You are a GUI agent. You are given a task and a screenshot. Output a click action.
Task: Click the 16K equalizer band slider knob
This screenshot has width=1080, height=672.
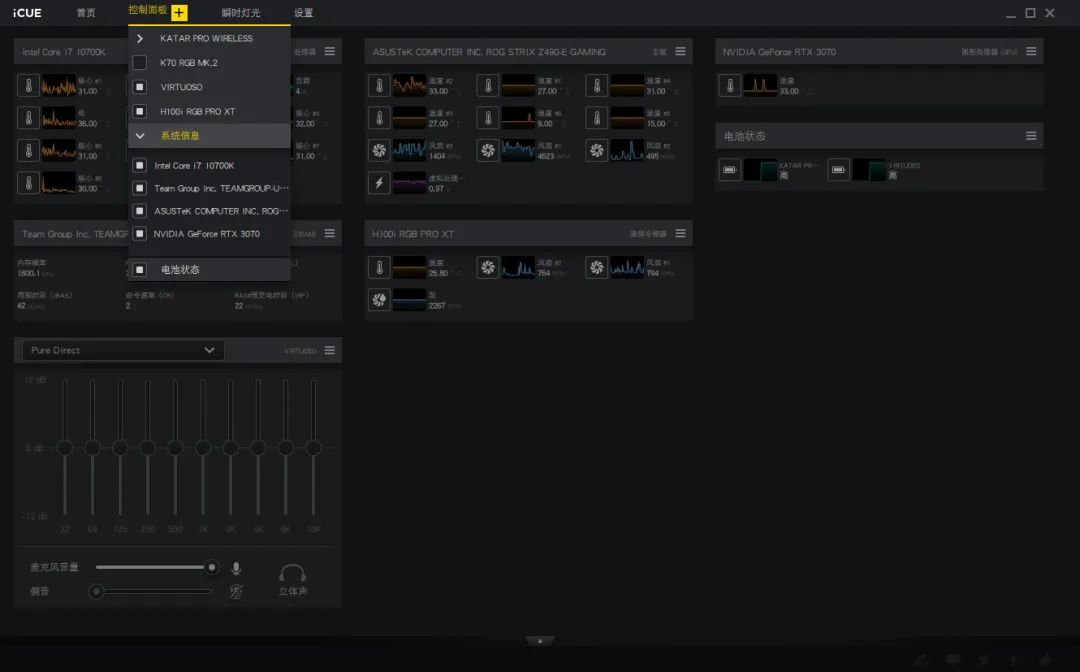click(313, 448)
